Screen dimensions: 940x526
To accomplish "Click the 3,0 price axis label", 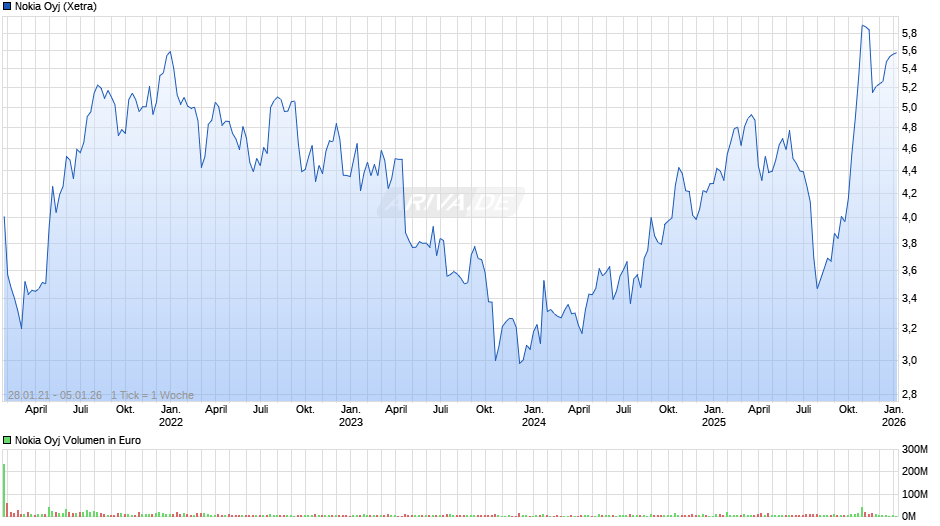I will click(909, 360).
